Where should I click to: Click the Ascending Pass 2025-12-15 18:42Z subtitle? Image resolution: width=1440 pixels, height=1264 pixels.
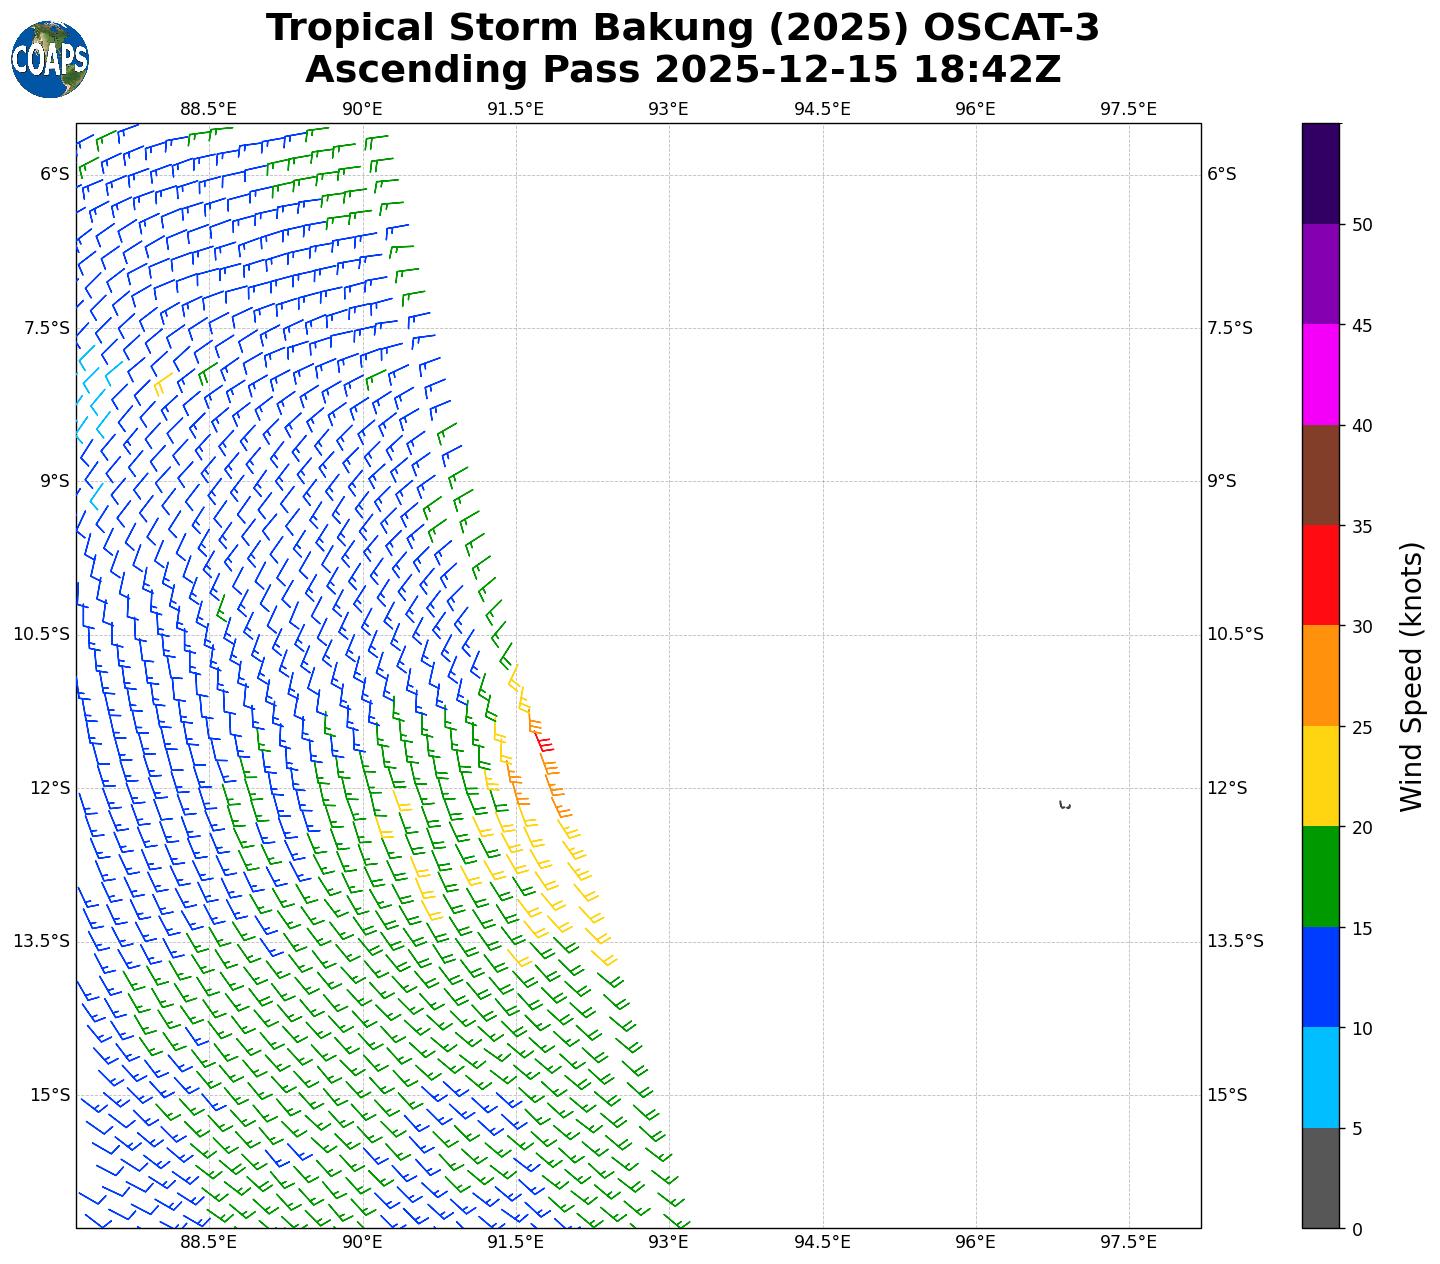[682, 70]
